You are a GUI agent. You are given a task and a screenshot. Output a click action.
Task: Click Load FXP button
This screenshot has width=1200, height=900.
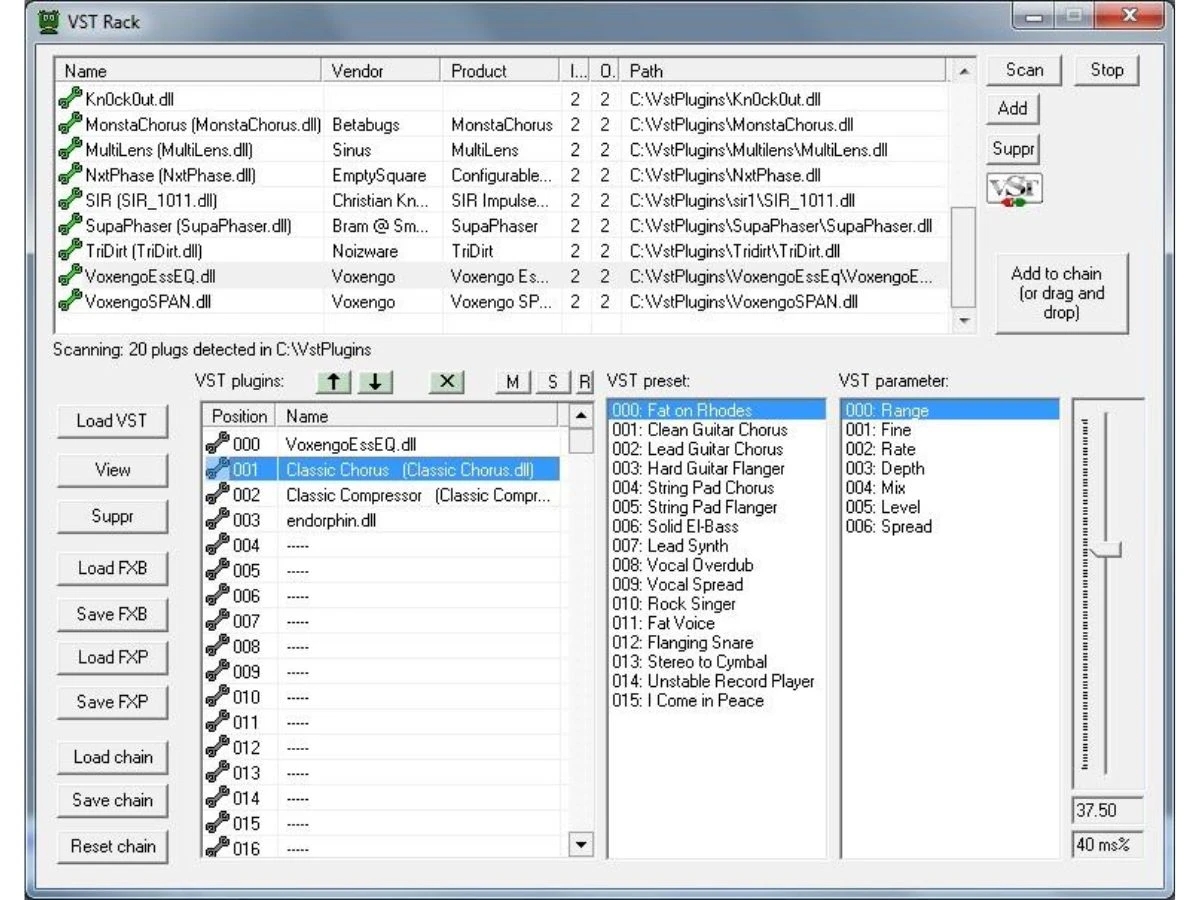point(113,658)
